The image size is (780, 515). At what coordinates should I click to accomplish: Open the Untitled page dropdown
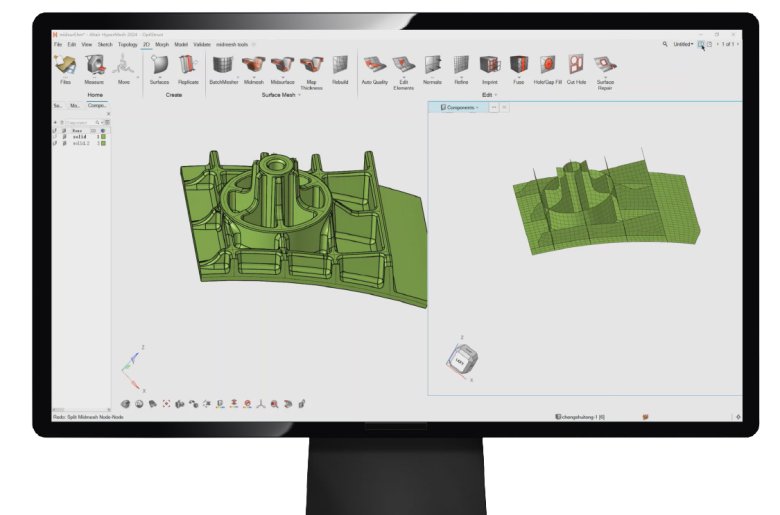[x=682, y=44]
